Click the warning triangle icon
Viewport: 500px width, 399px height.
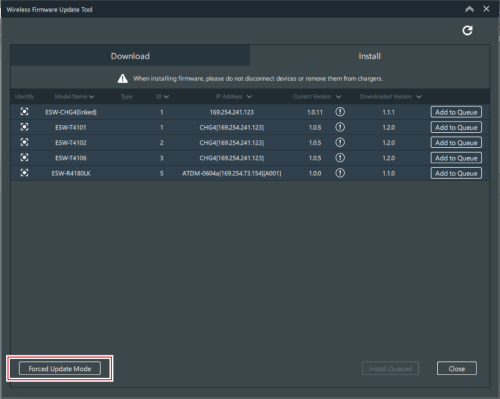click(123, 78)
